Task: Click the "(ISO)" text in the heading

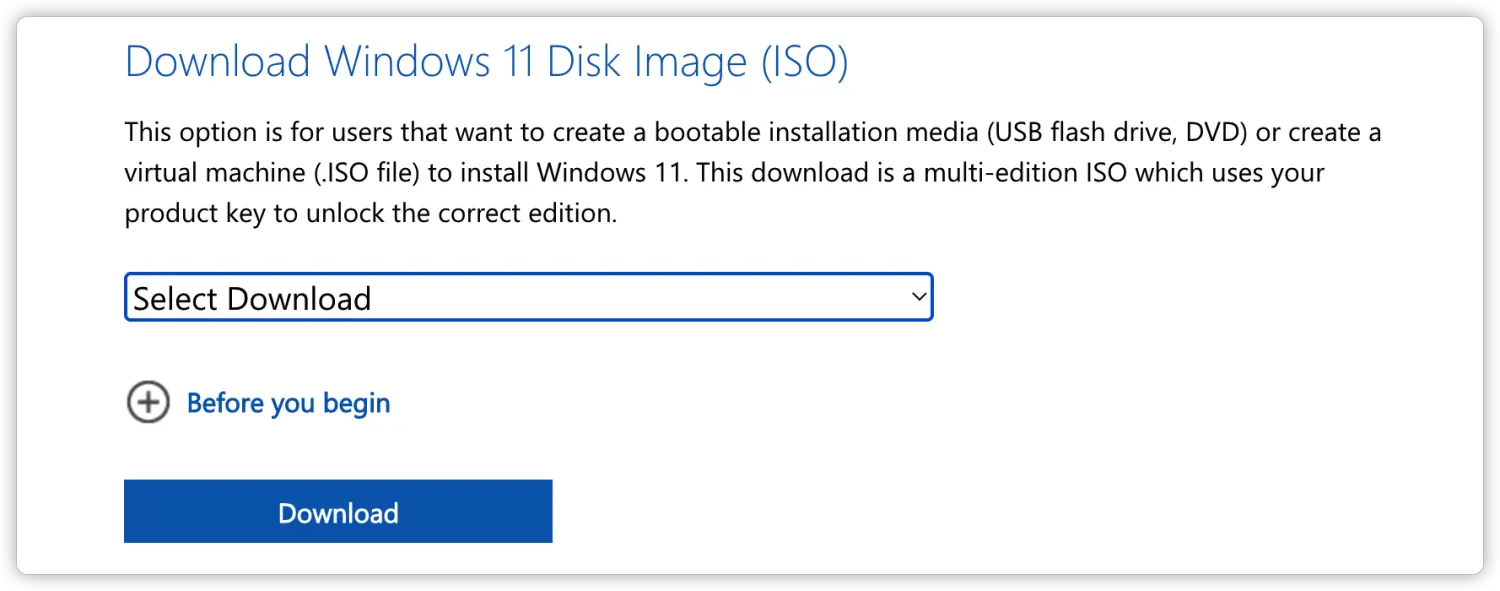Action: [803, 62]
